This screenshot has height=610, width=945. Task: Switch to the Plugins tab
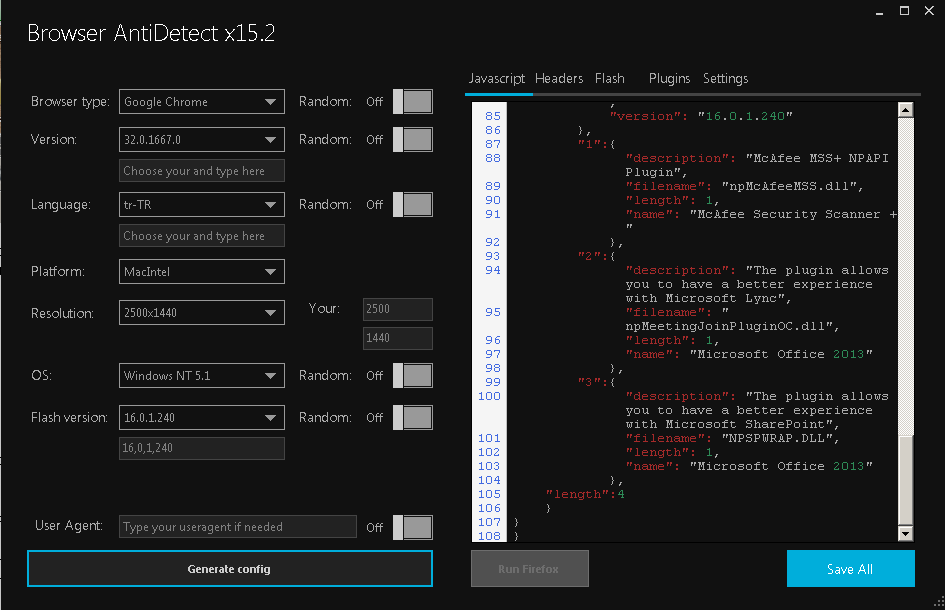[x=669, y=78]
